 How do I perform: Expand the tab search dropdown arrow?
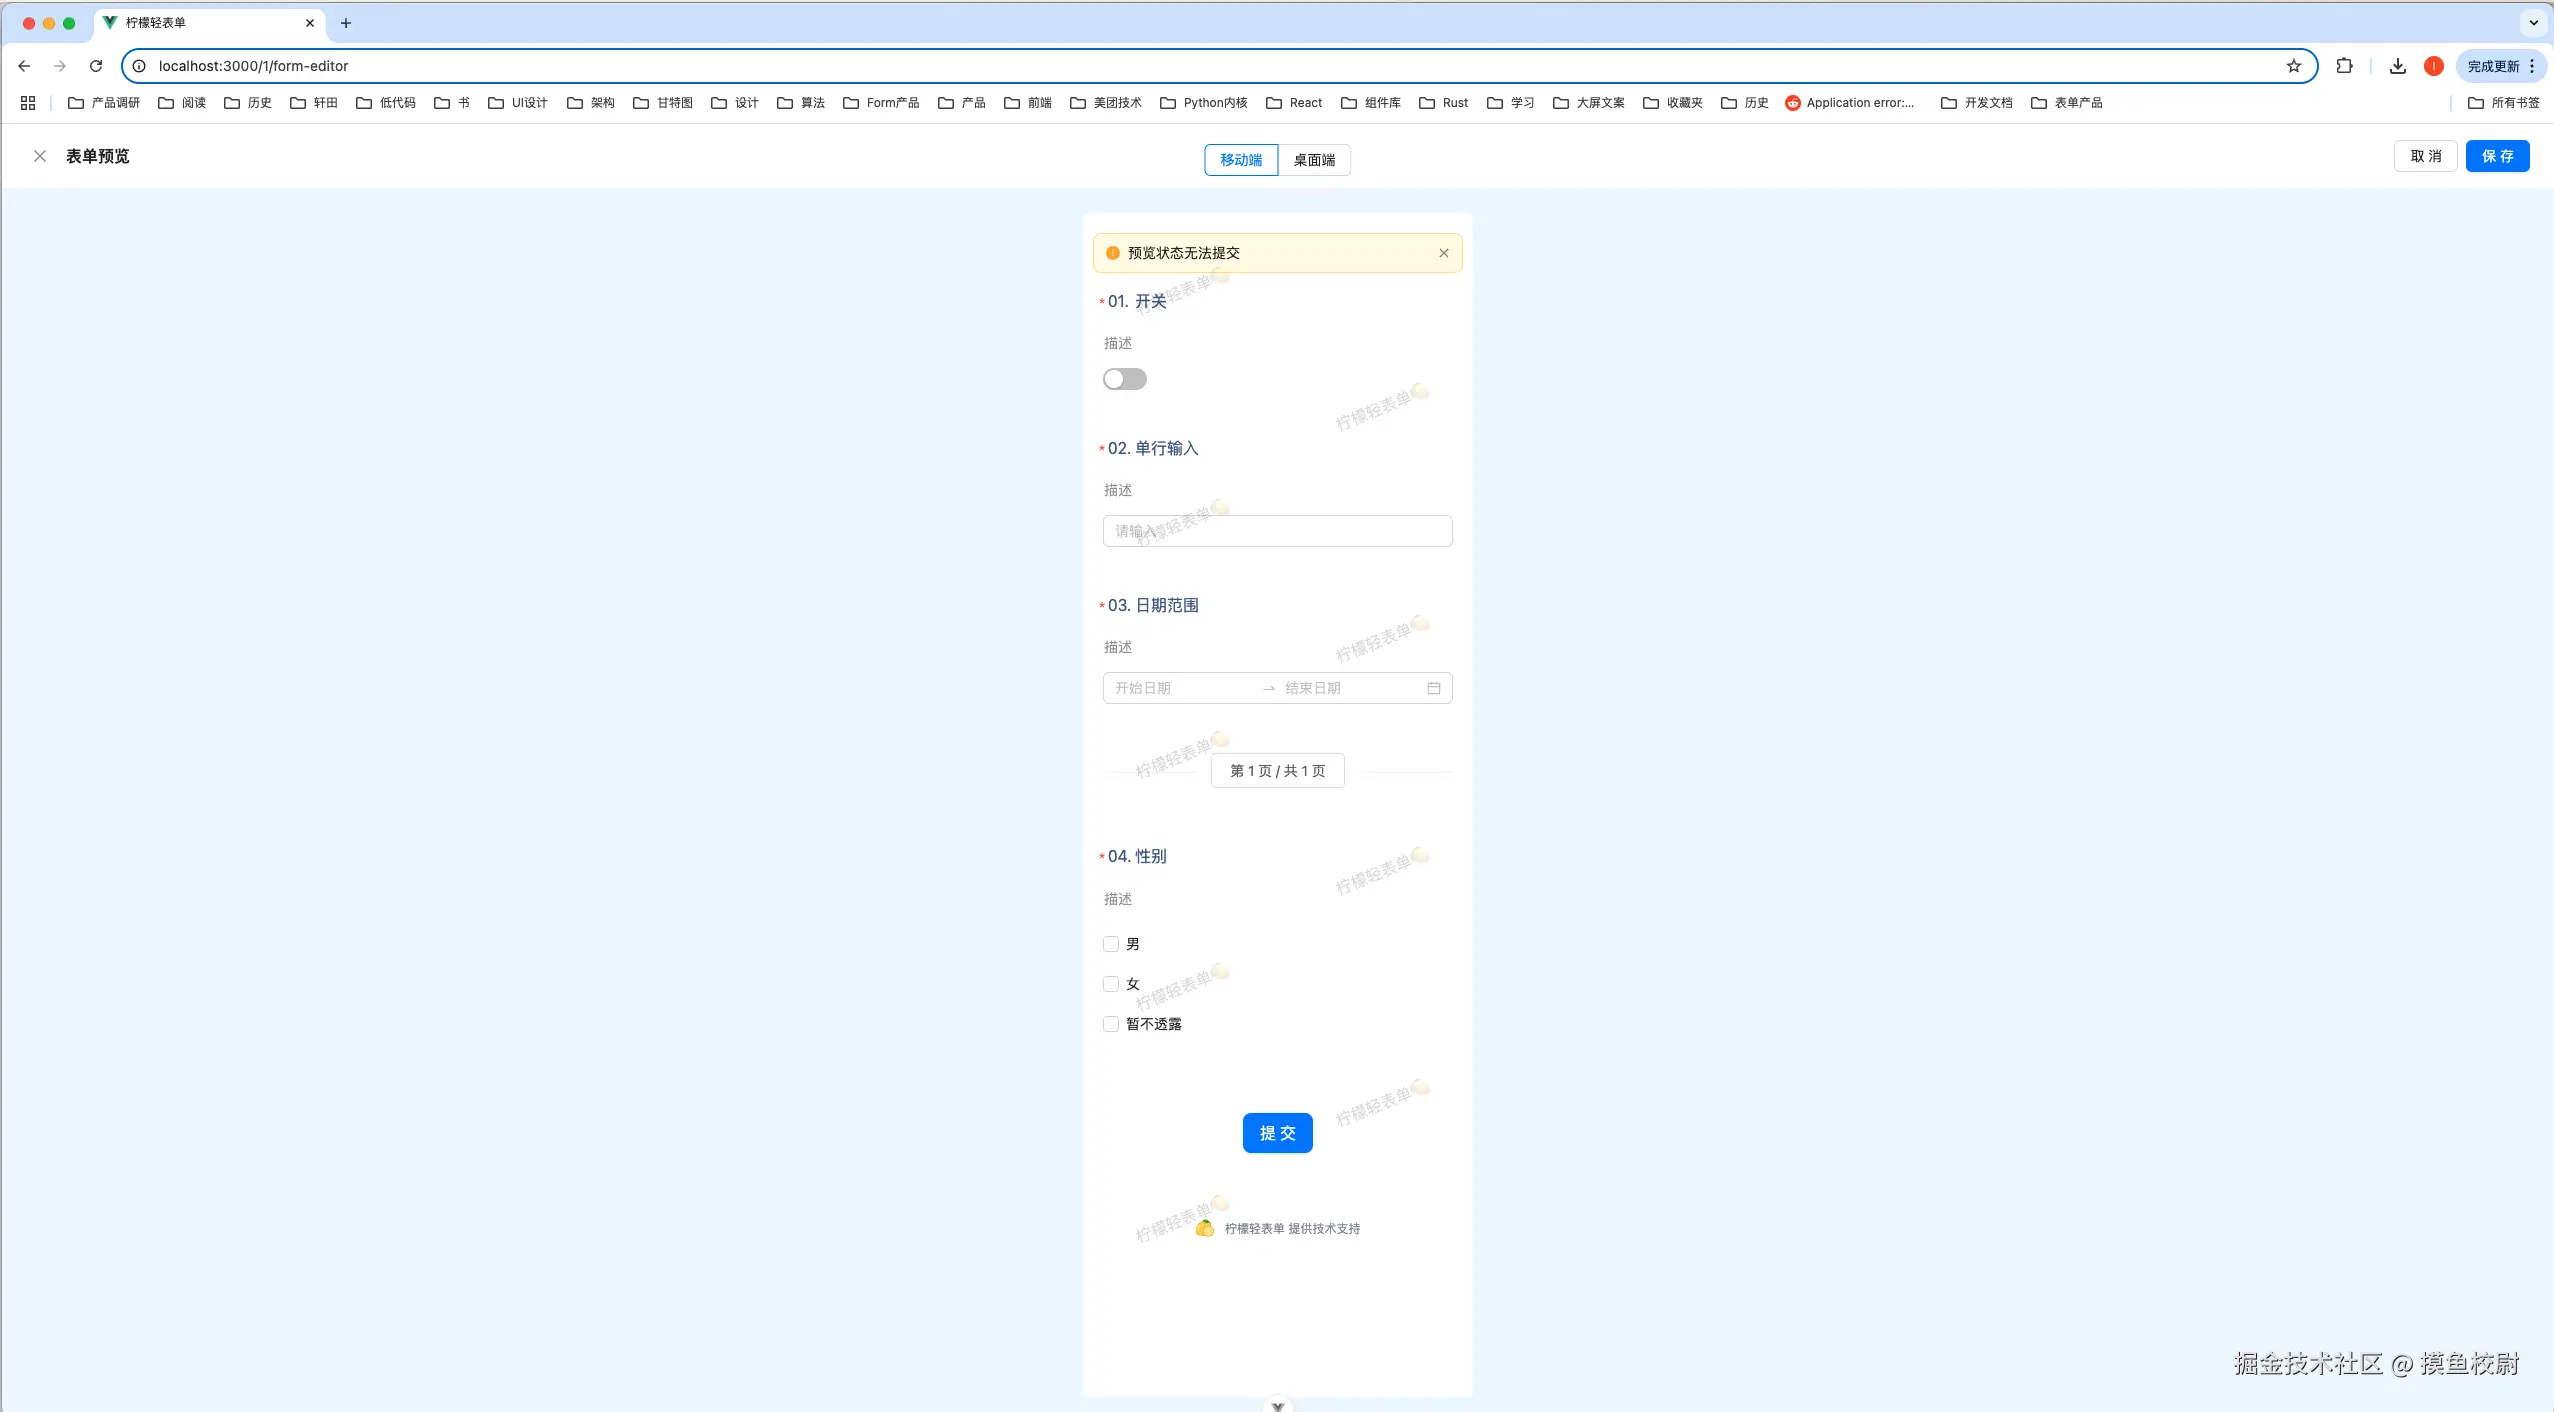[x=2533, y=22]
